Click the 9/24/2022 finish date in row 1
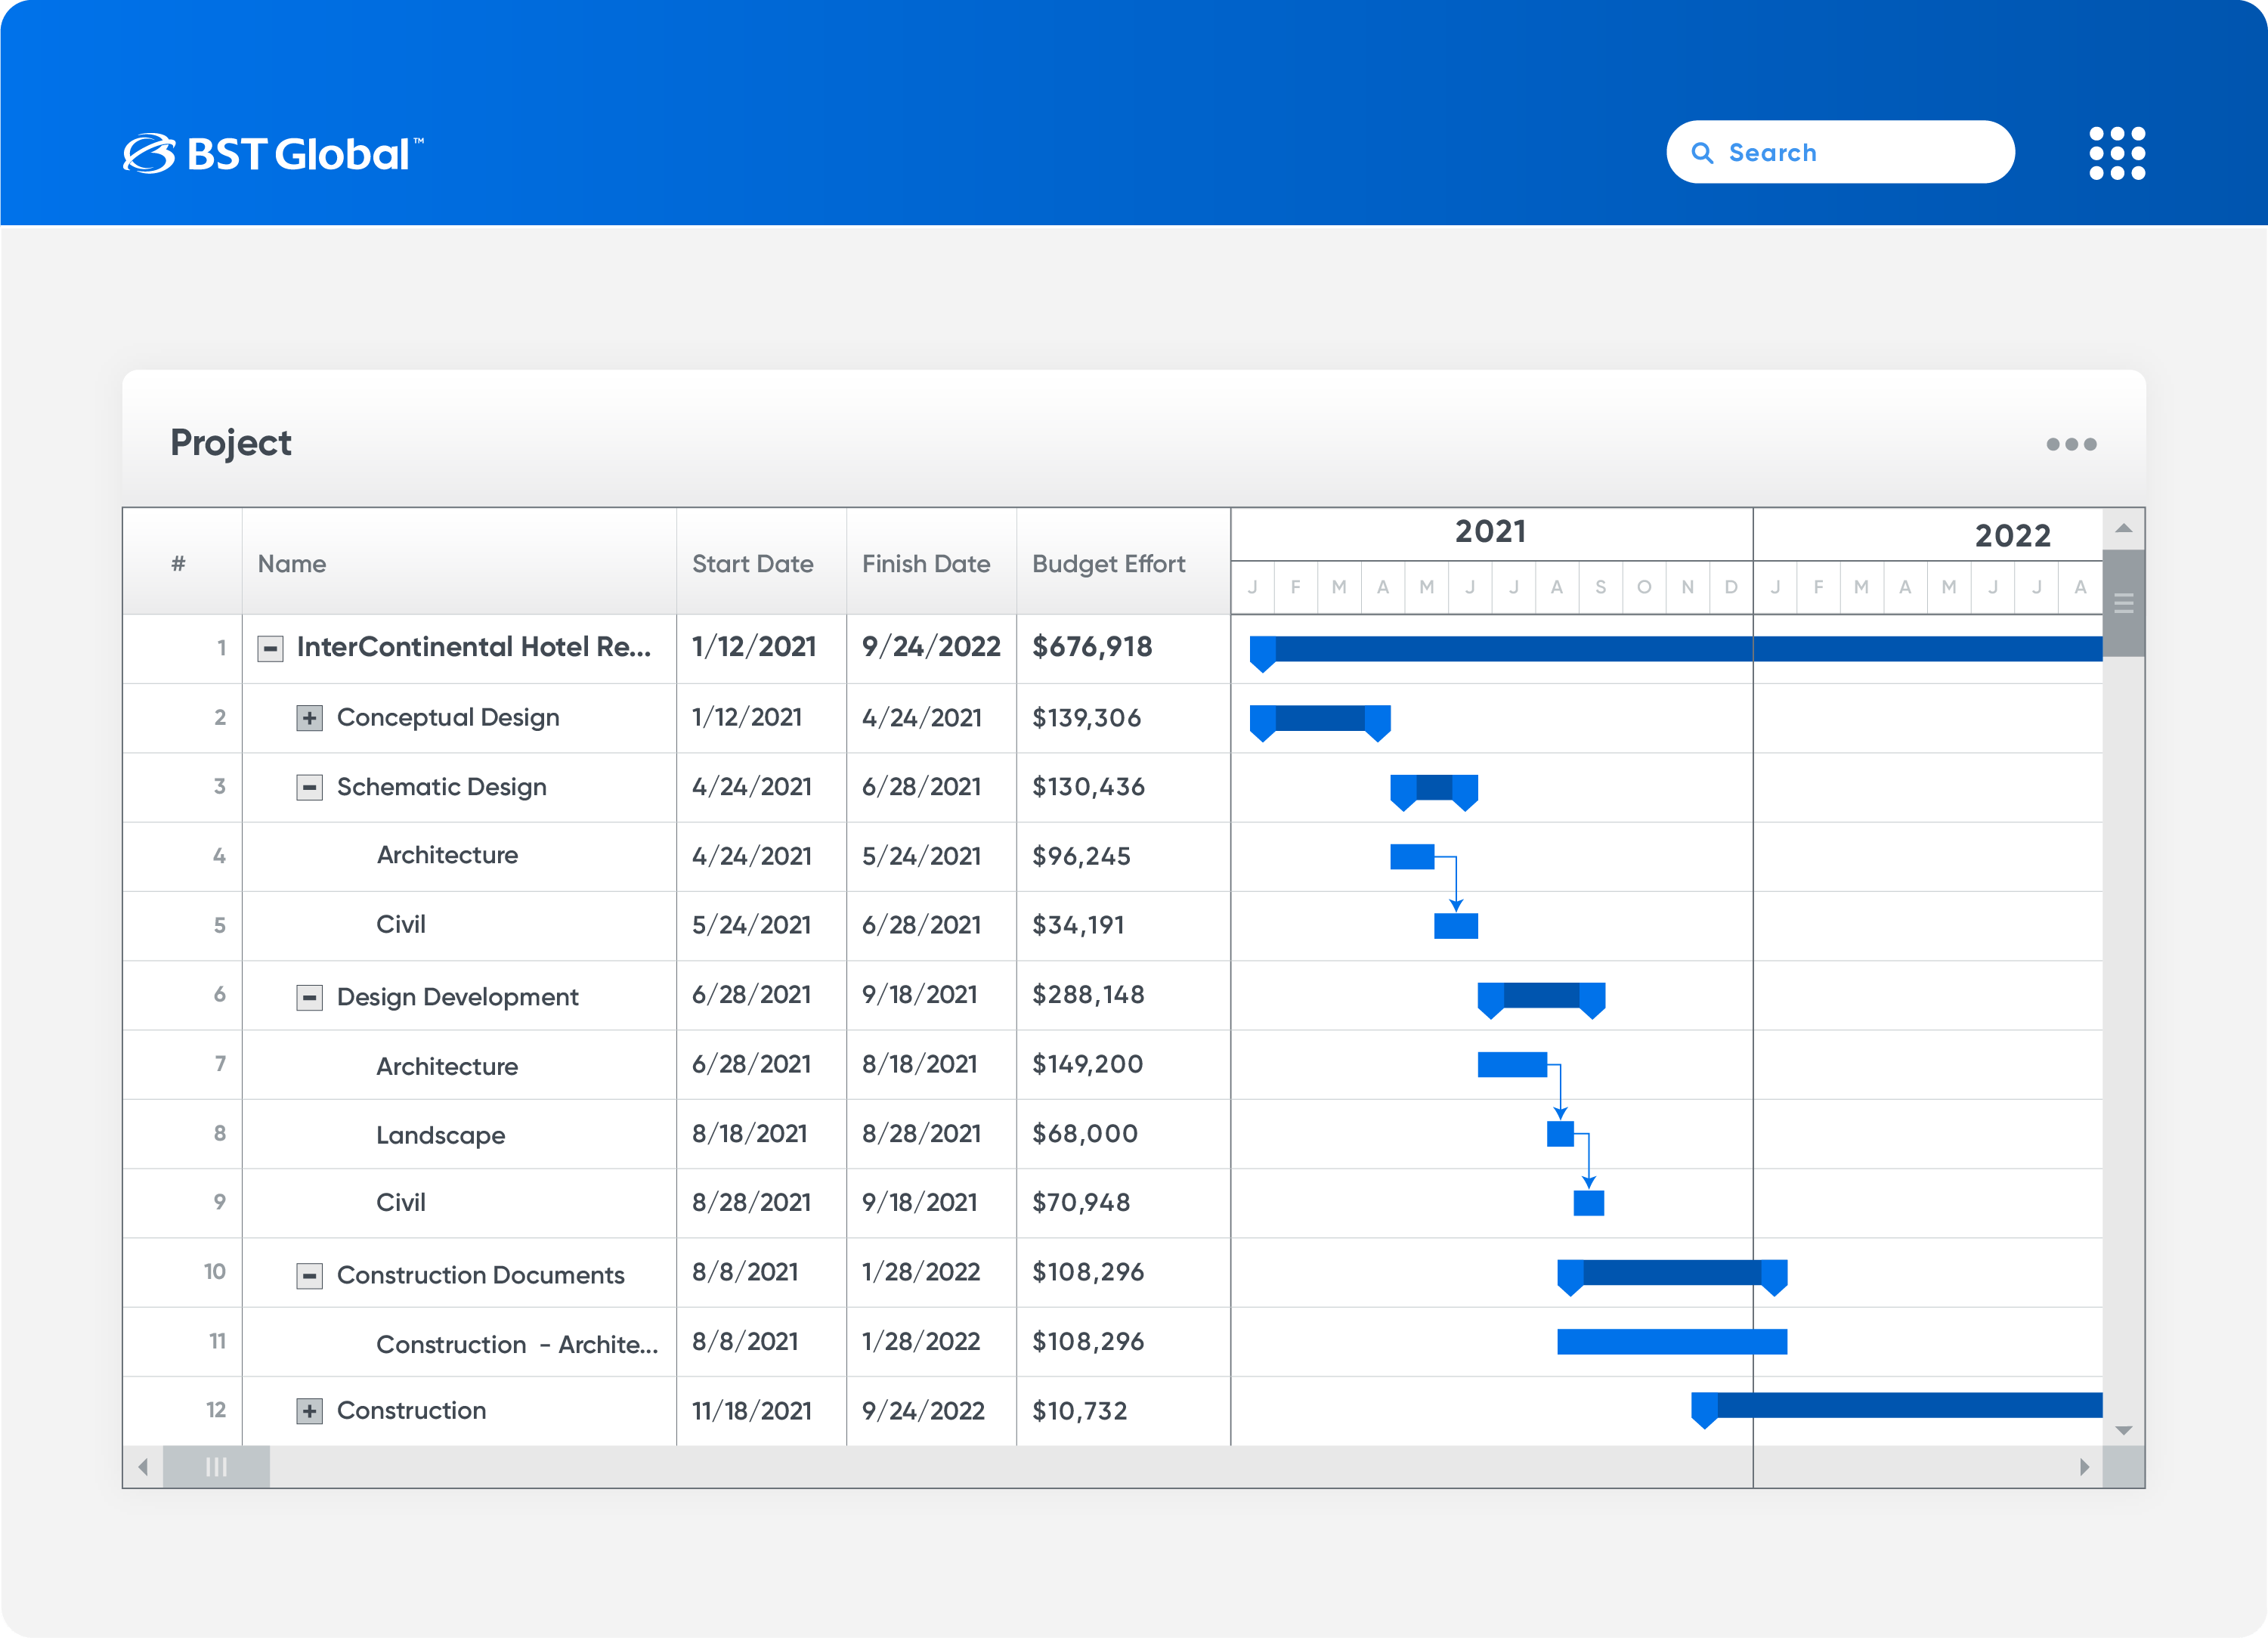Viewport: 2268px width, 1638px height. (931, 647)
